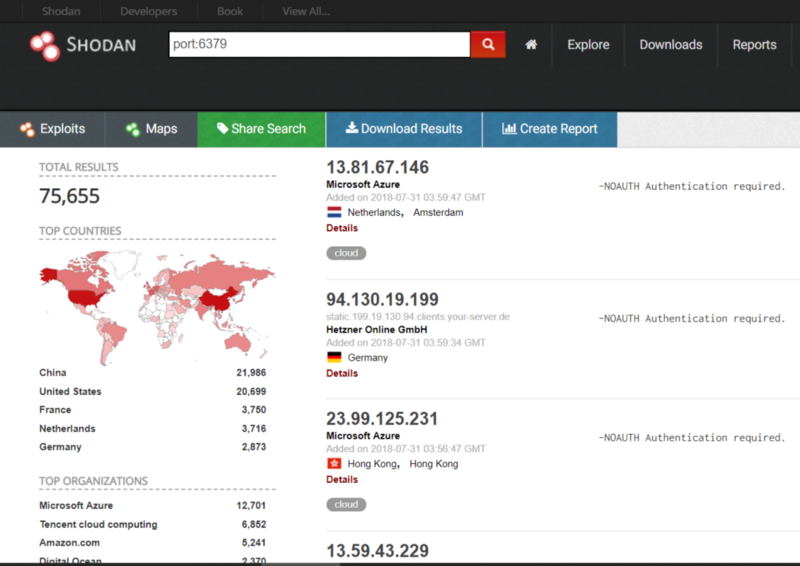Open the 94.130.19.199 result
This screenshot has width=800, height=566.
[383, 300]
